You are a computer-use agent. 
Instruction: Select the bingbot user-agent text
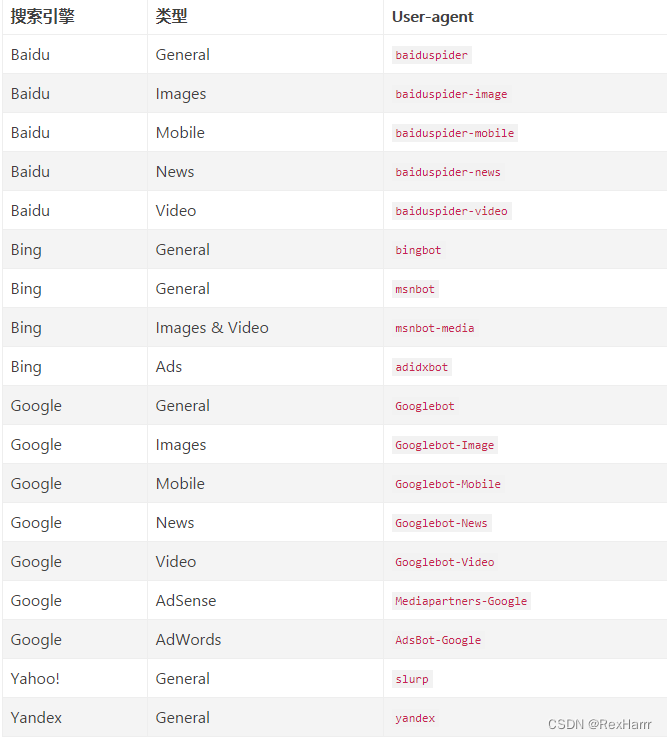pyautogui.click(x=418, y=250)
